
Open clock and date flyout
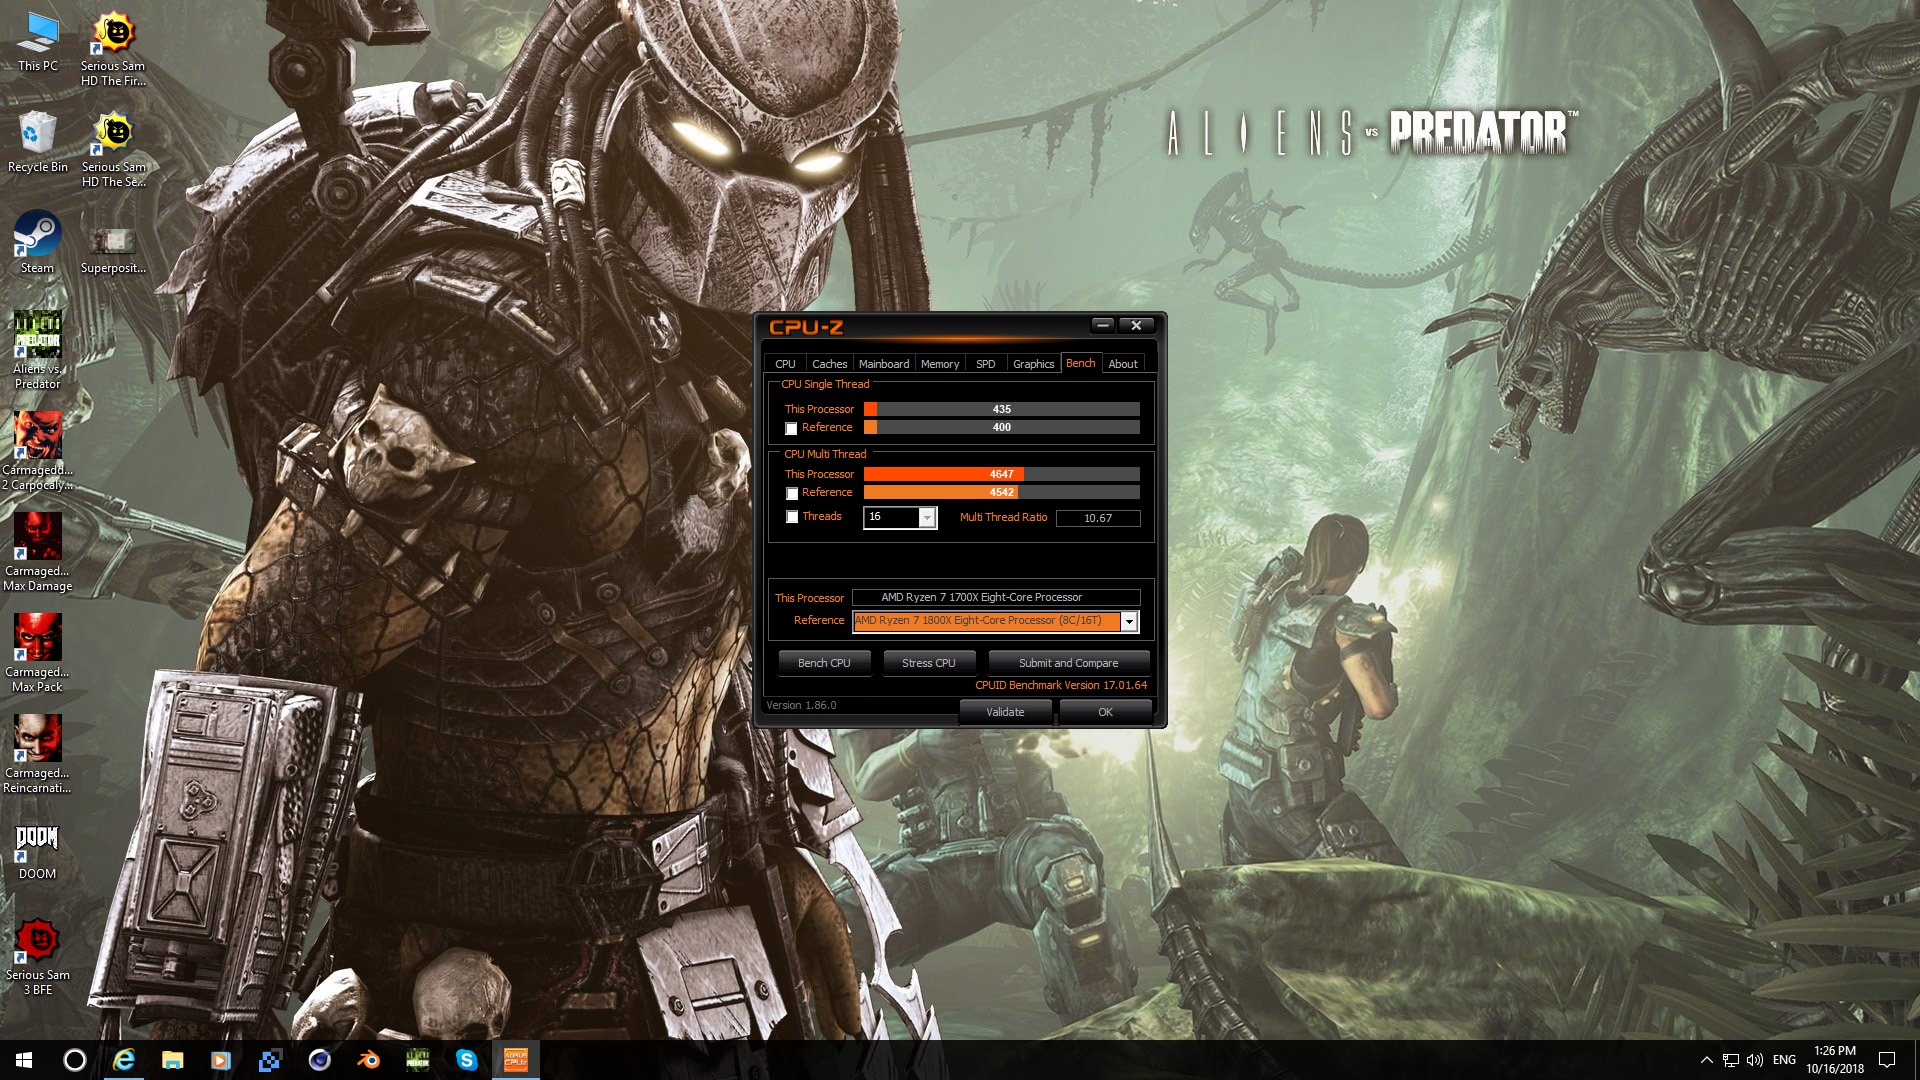tap(1835, 1060)
